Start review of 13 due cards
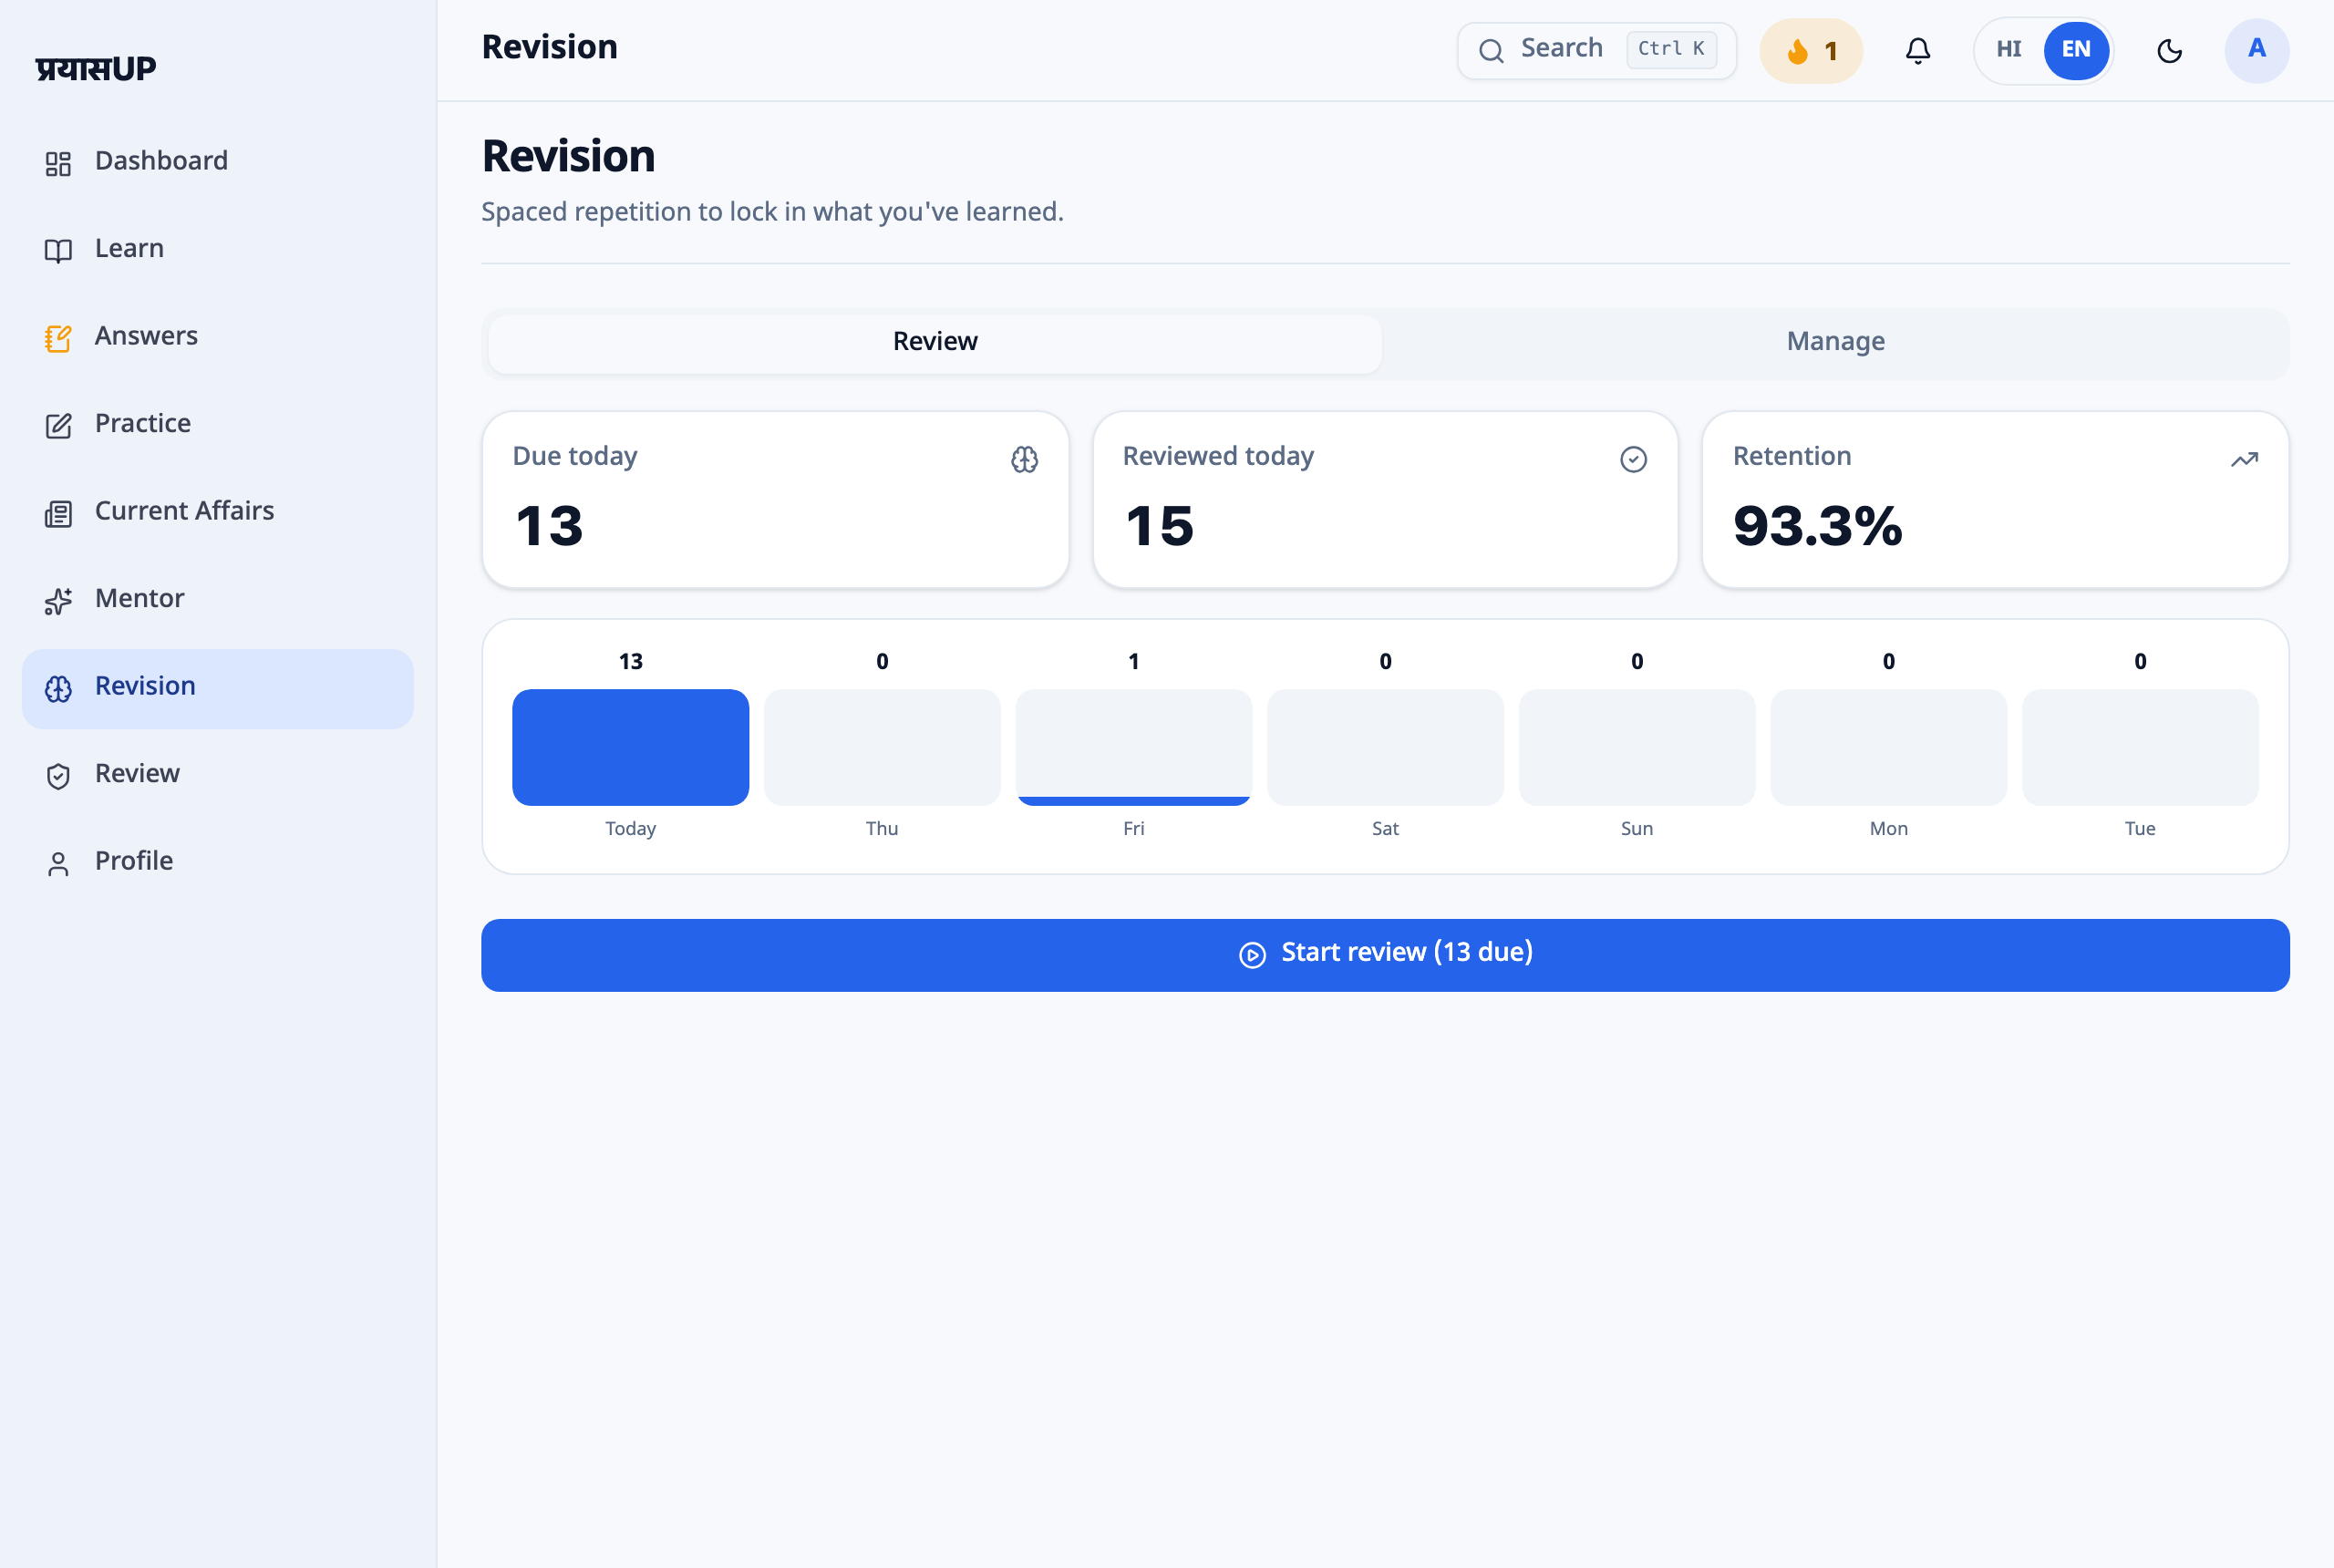This screenshot has width=2334, height=1568. [1385, 955]
